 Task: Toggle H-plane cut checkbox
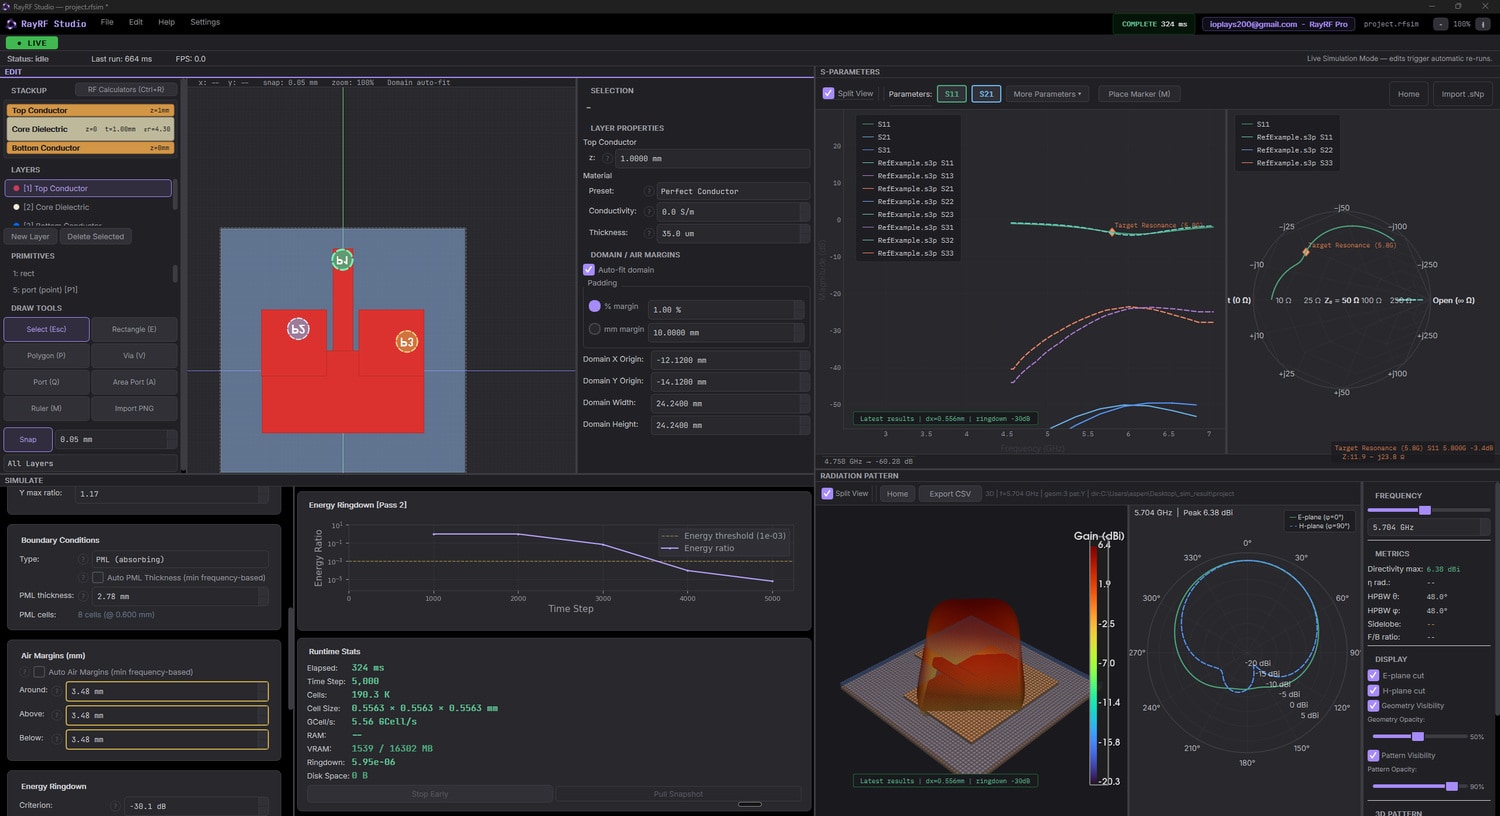point(1373,690)
